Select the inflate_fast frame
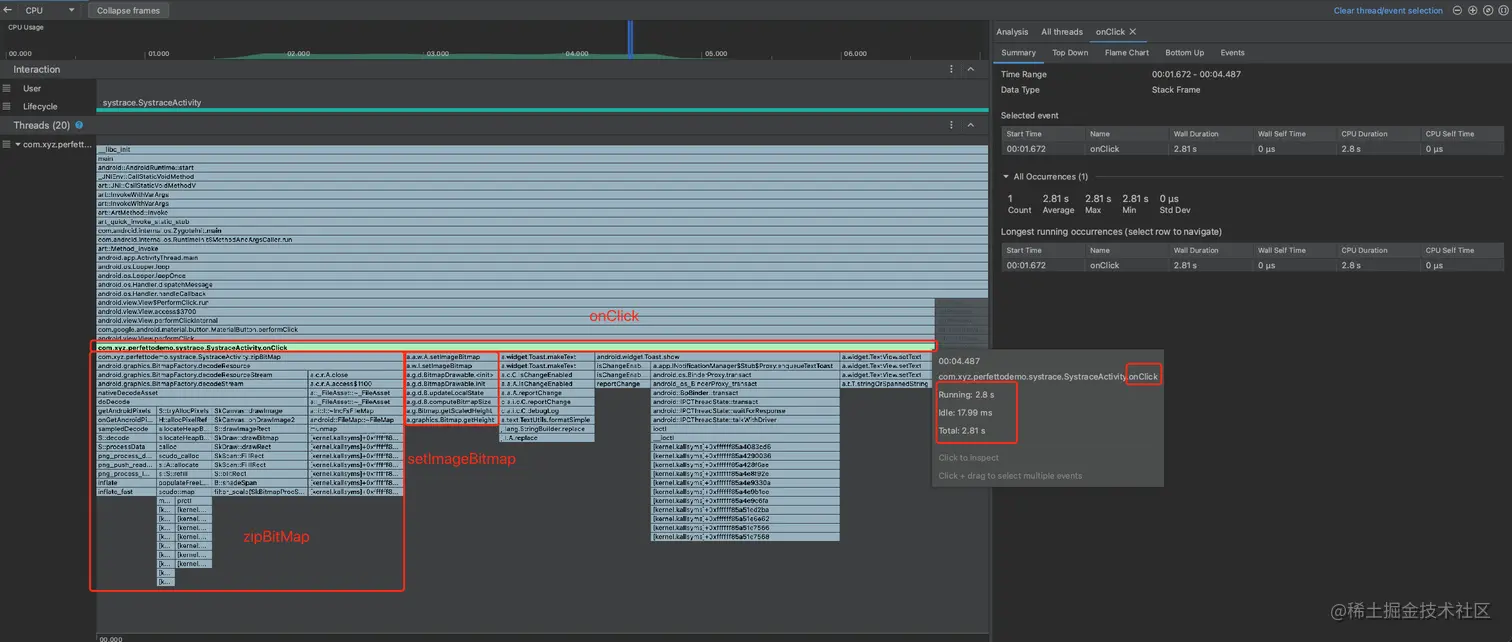 126,492
